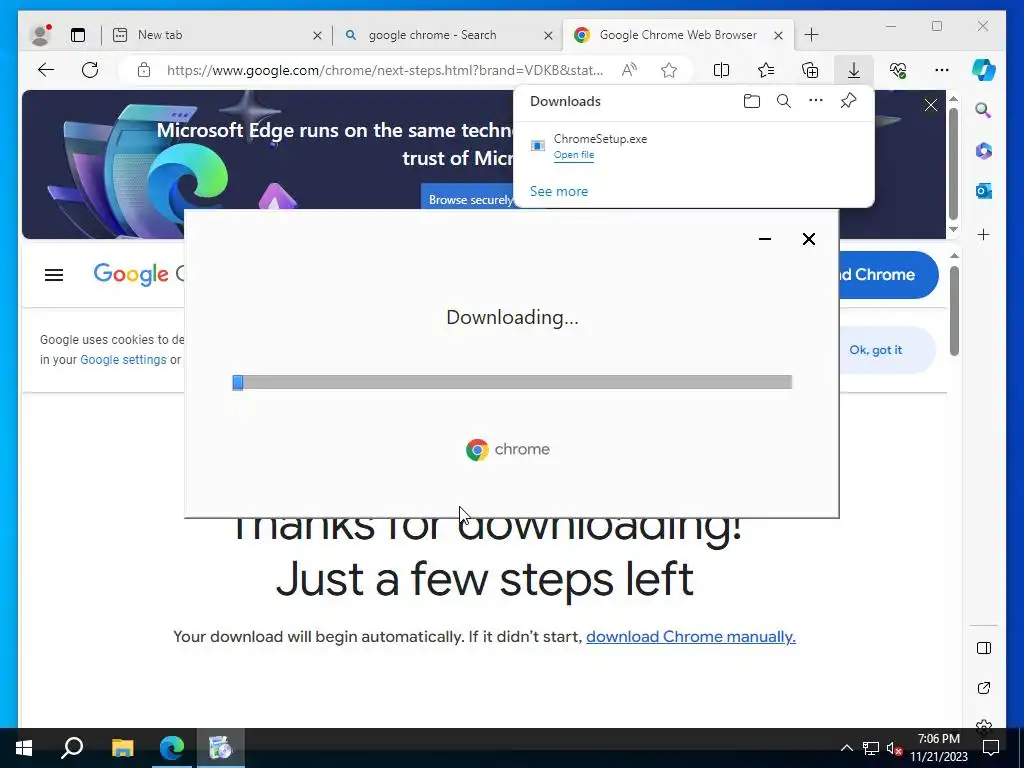
Task: Search downloads with magnifier icon
Action: click(x=784, y=101)
